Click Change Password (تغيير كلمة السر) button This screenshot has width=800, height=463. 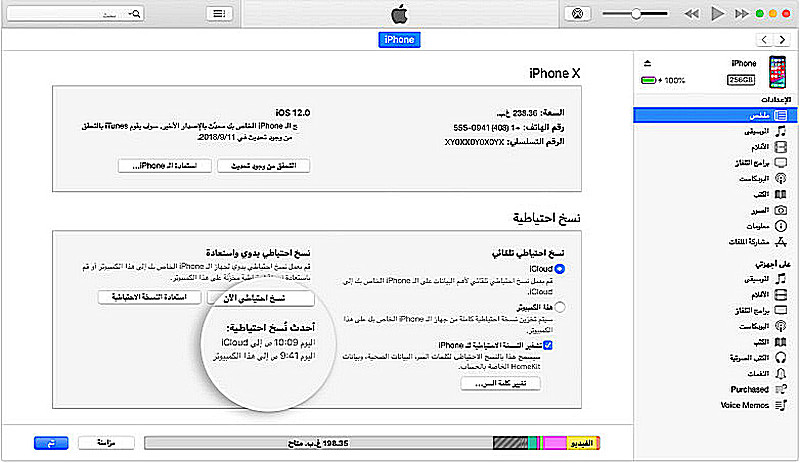501,383
